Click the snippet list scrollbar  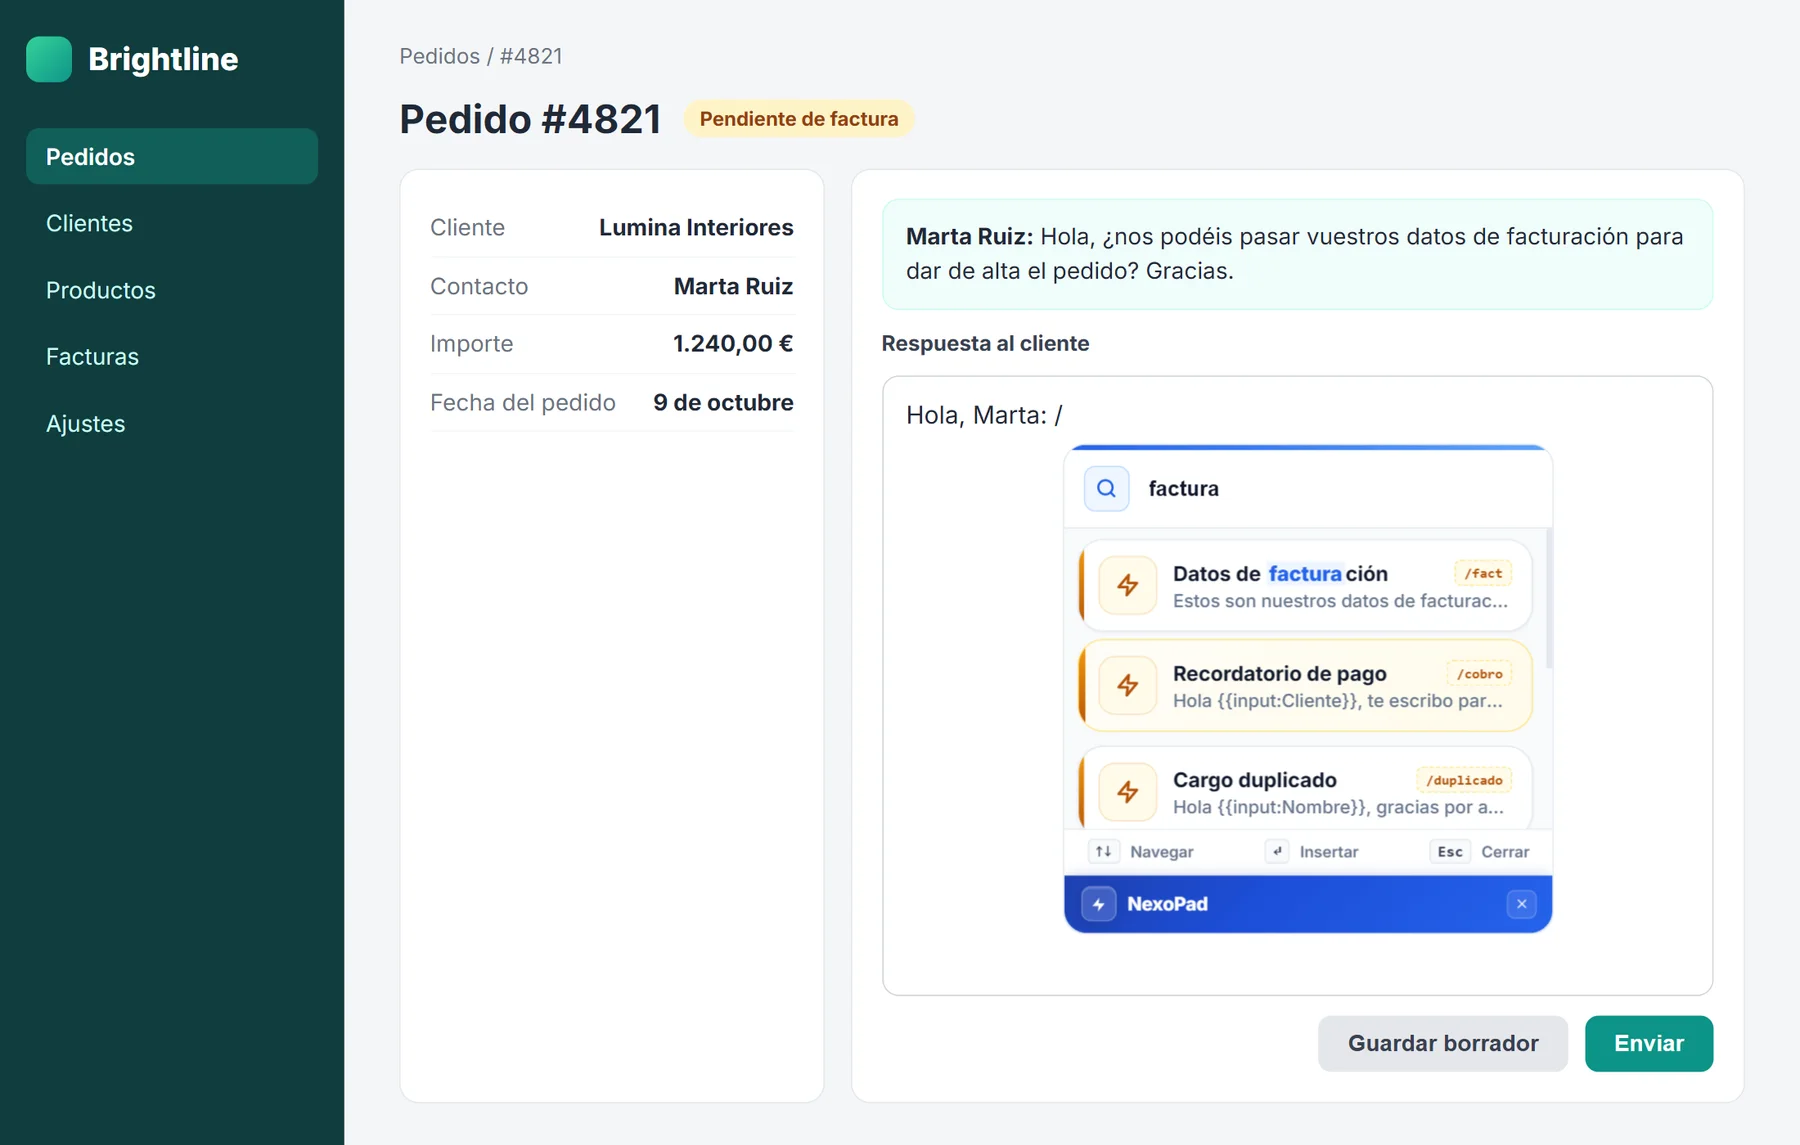(1549, 600)
